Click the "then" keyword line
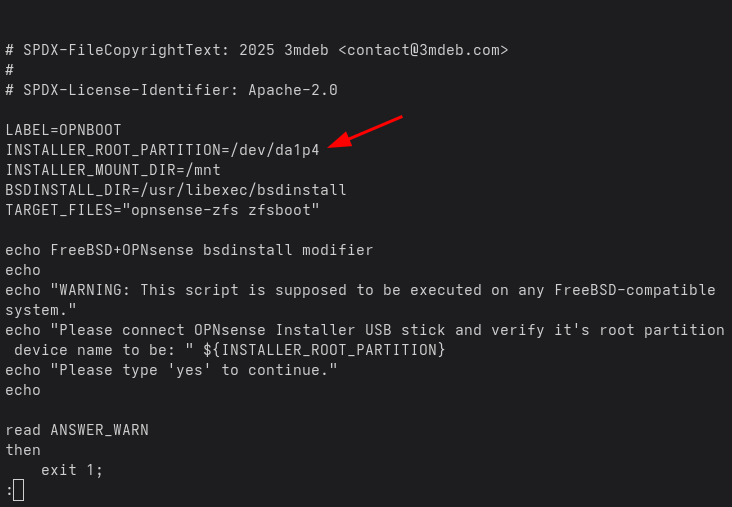Screen dimensions: 732x507 point(23,450)
